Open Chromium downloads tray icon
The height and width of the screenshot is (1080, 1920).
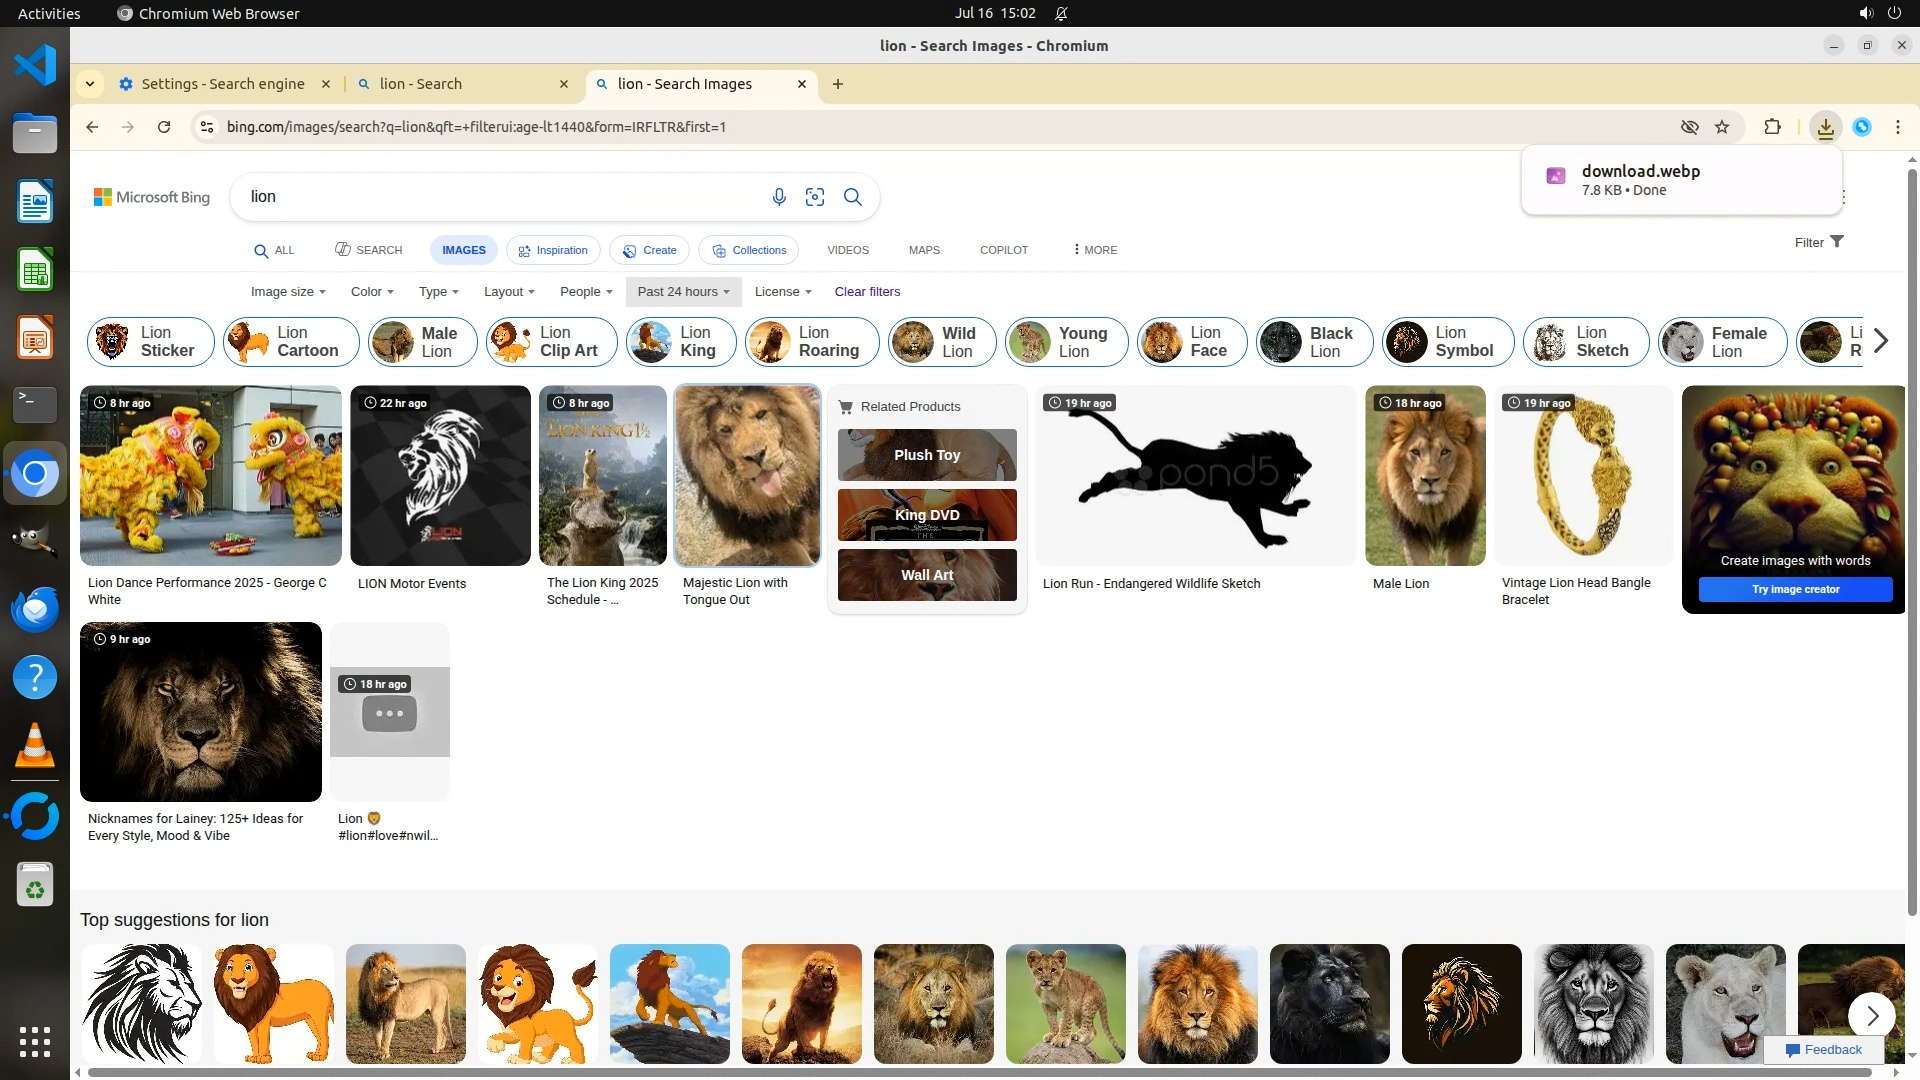click(1825, 127)
